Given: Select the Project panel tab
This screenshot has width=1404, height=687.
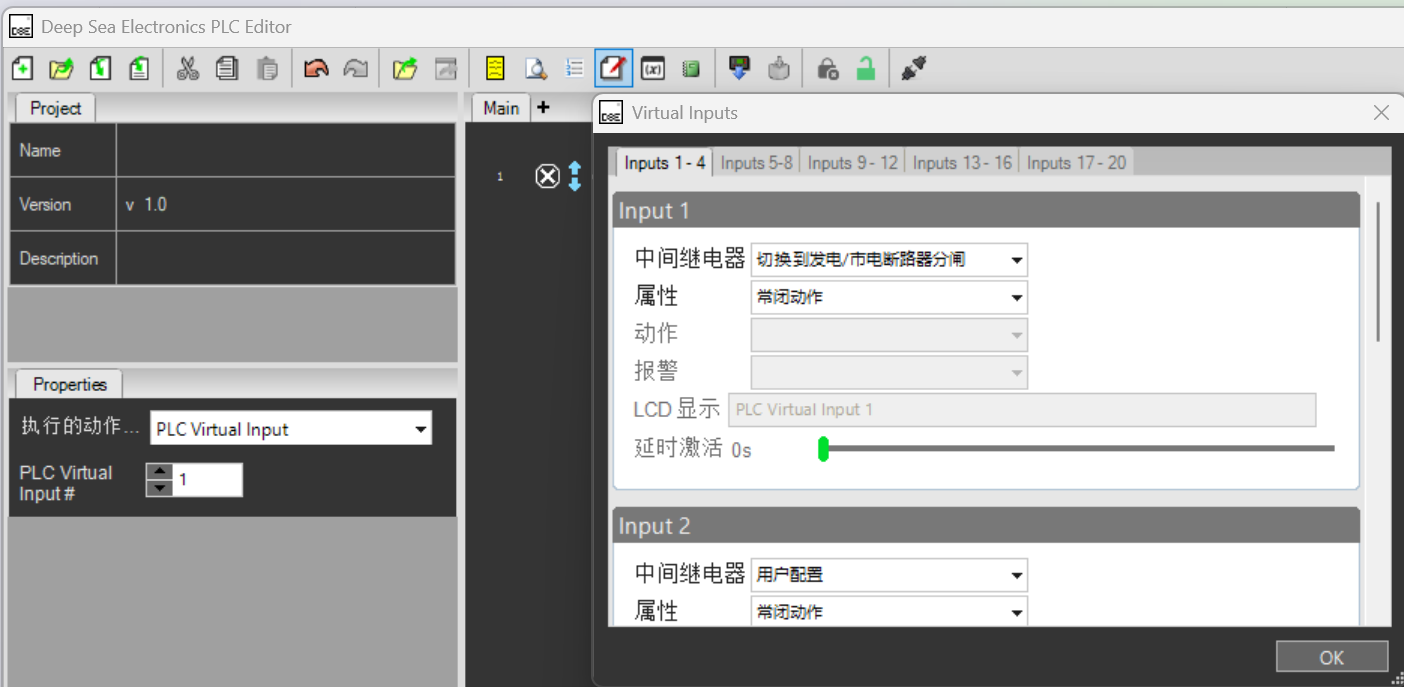Looking at the screenshot, I should [55, 108].
